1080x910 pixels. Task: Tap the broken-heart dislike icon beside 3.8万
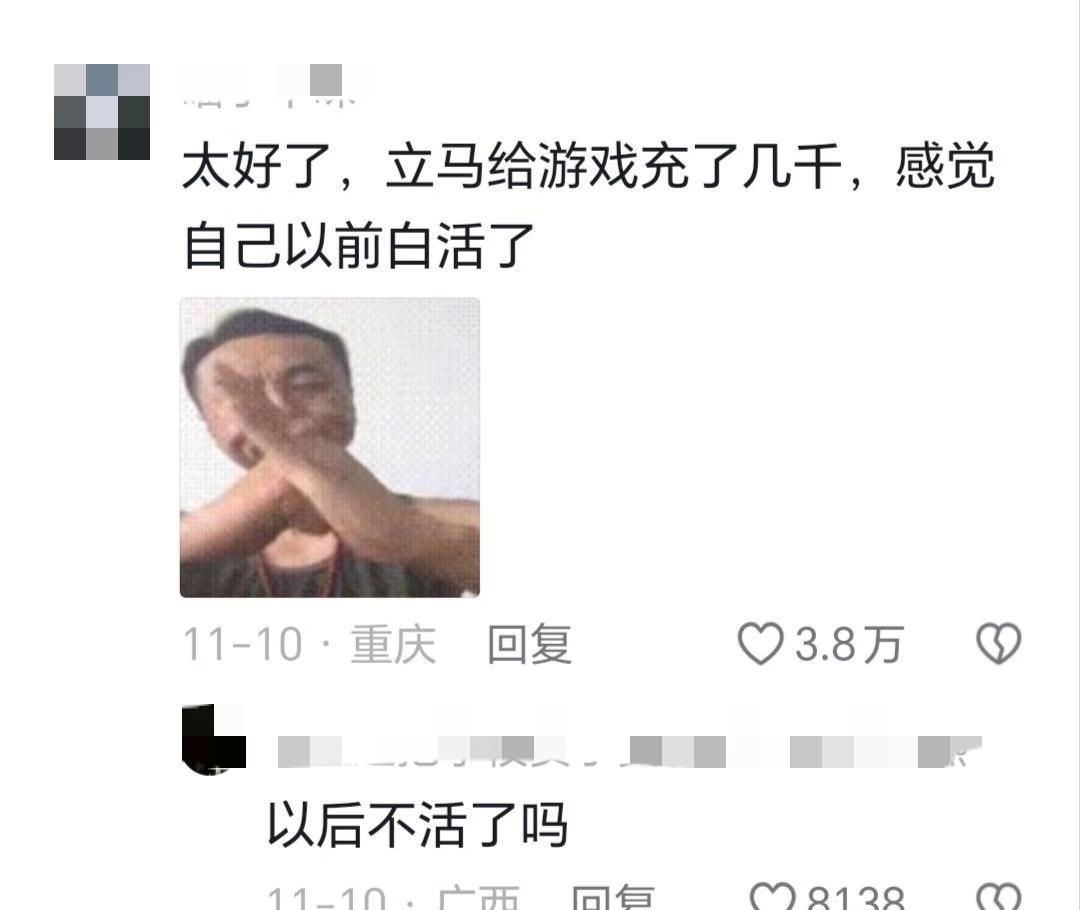point(999,643)
